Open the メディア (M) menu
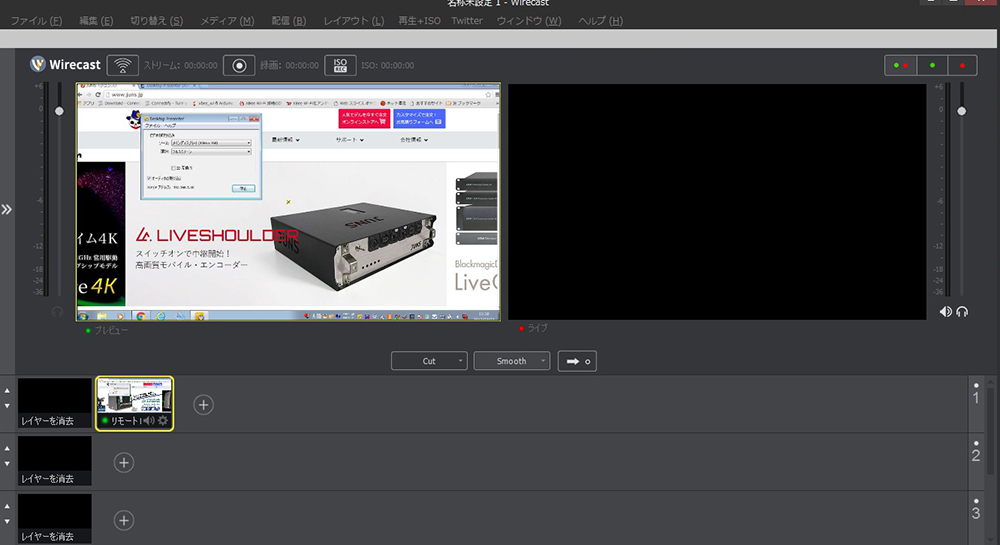 coord(228,20)
